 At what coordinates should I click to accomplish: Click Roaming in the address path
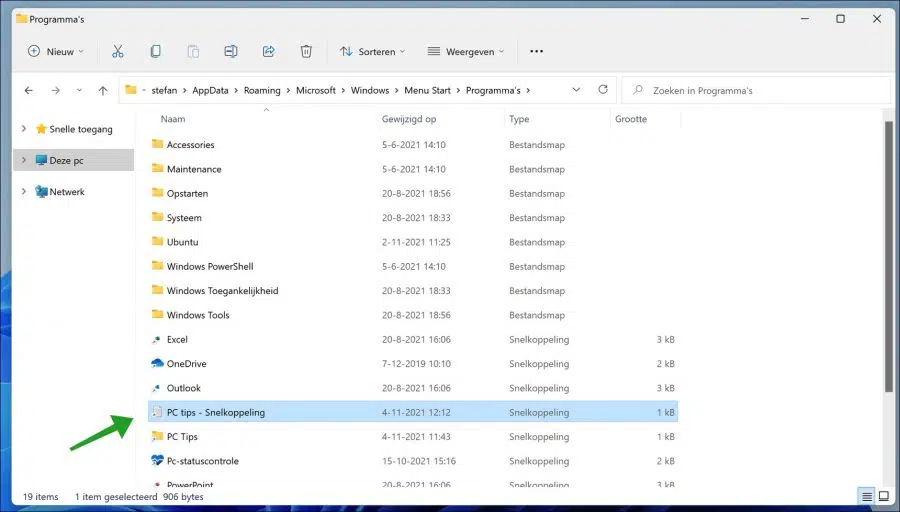pos(262,90)
